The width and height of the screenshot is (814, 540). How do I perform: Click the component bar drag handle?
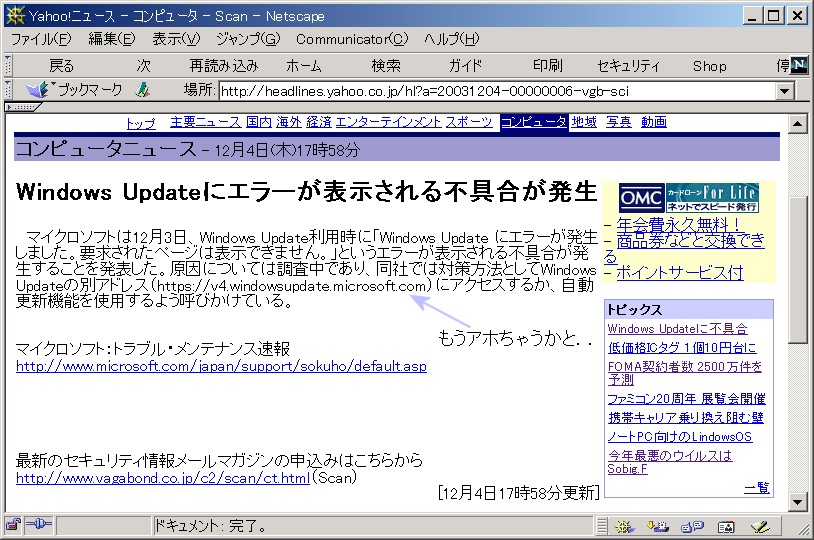point(602,526)
